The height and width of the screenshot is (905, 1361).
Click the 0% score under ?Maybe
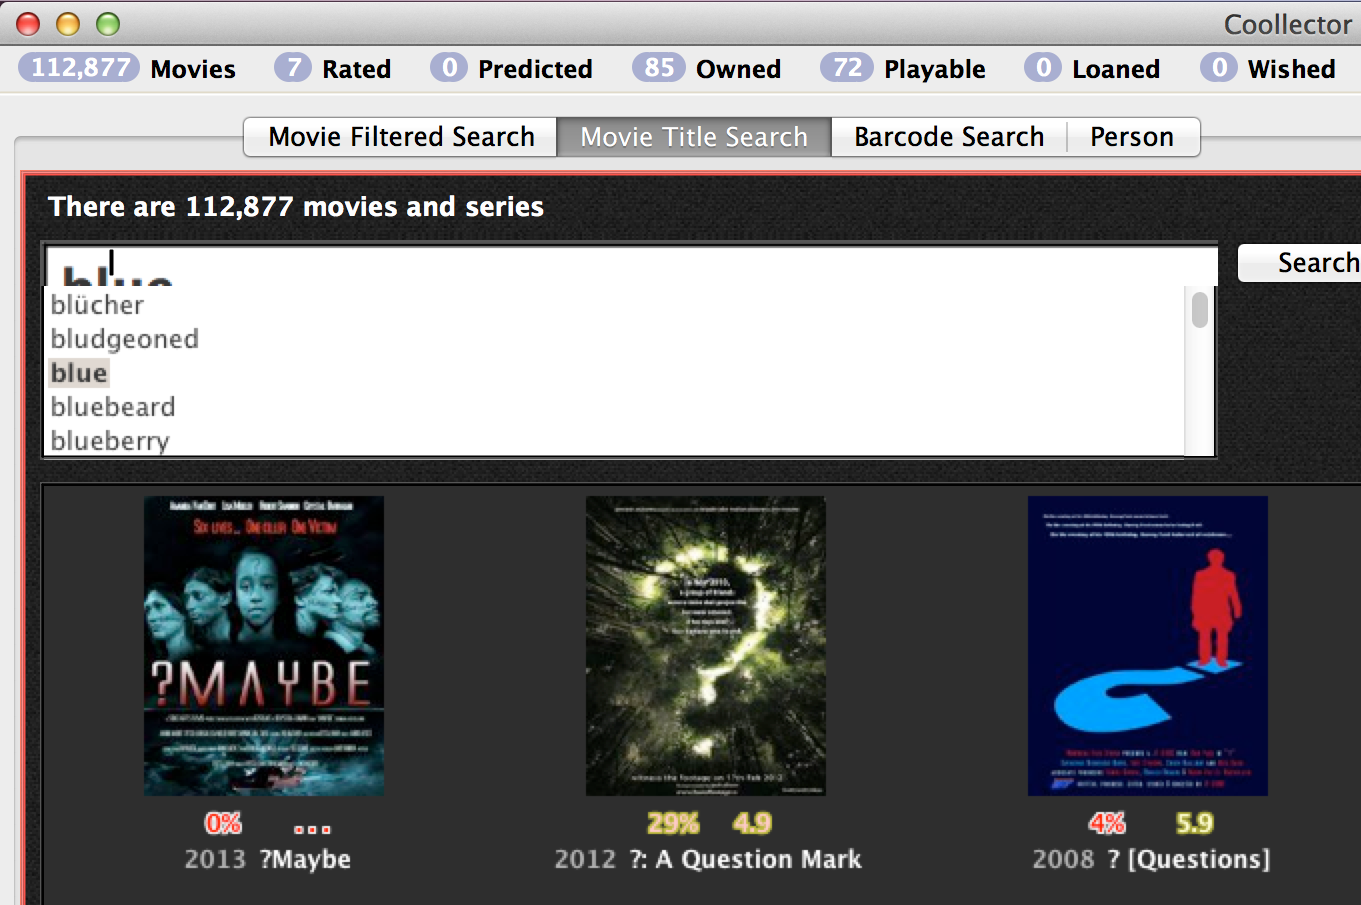(x=223, y=823)
